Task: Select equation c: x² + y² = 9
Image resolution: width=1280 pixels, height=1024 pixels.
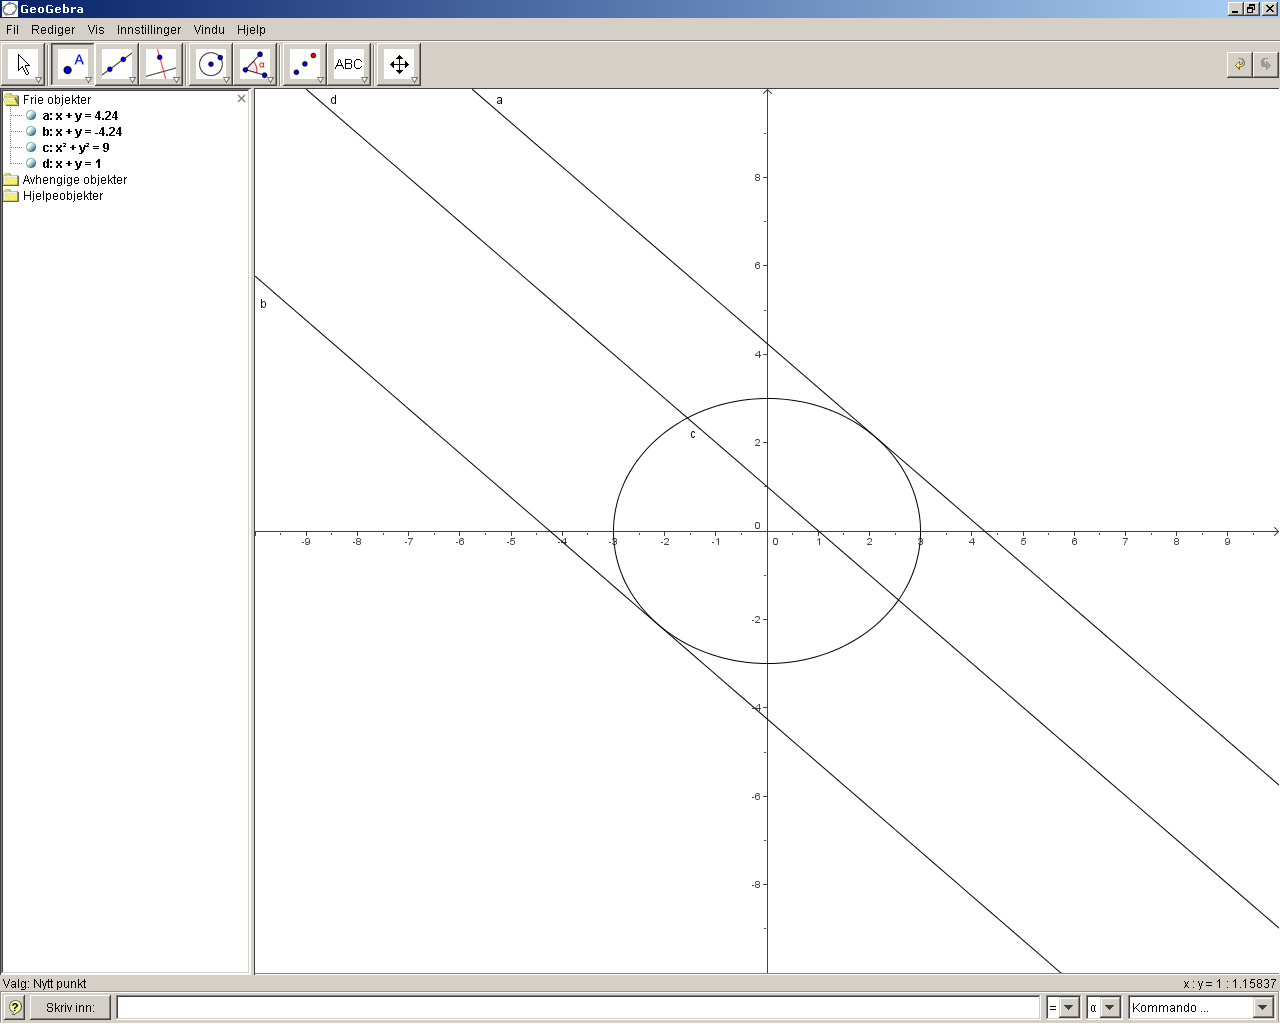Action: click(76, 148)
